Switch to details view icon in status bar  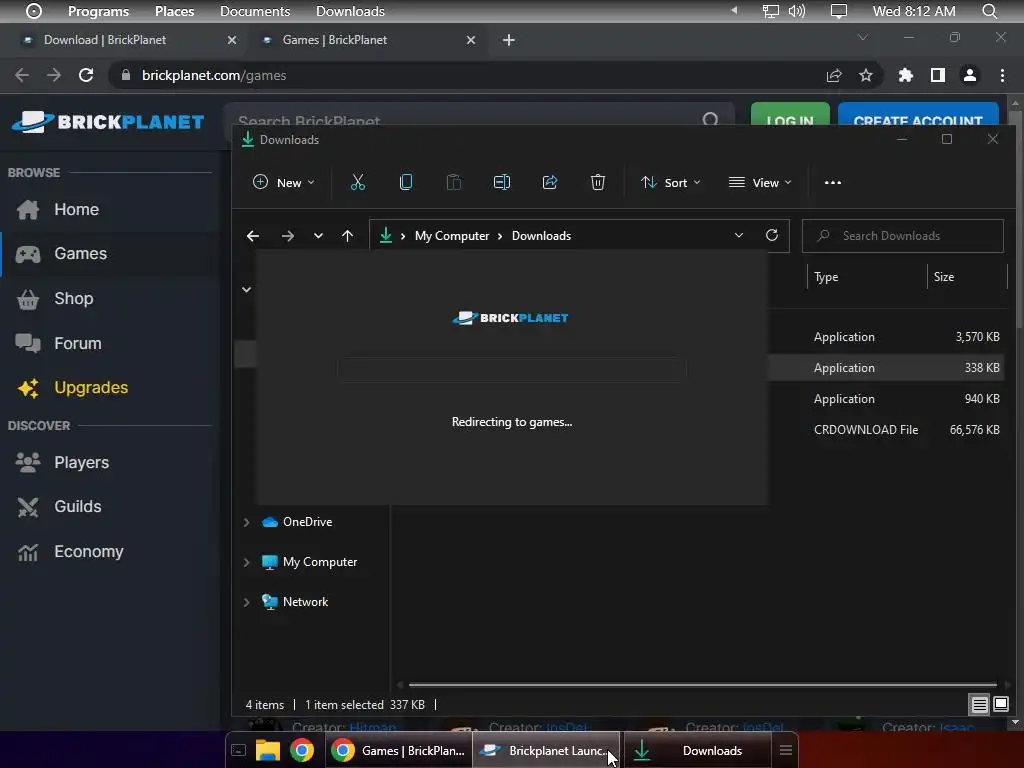980,704
